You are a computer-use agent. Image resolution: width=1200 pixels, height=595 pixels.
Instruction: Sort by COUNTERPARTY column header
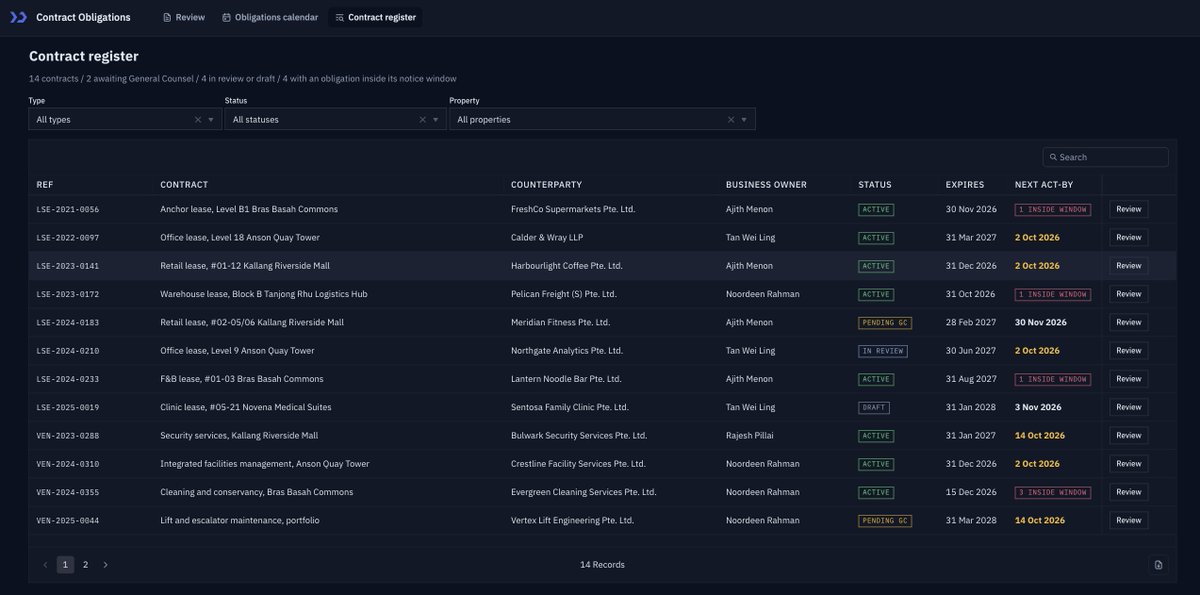tap(546, 185)
